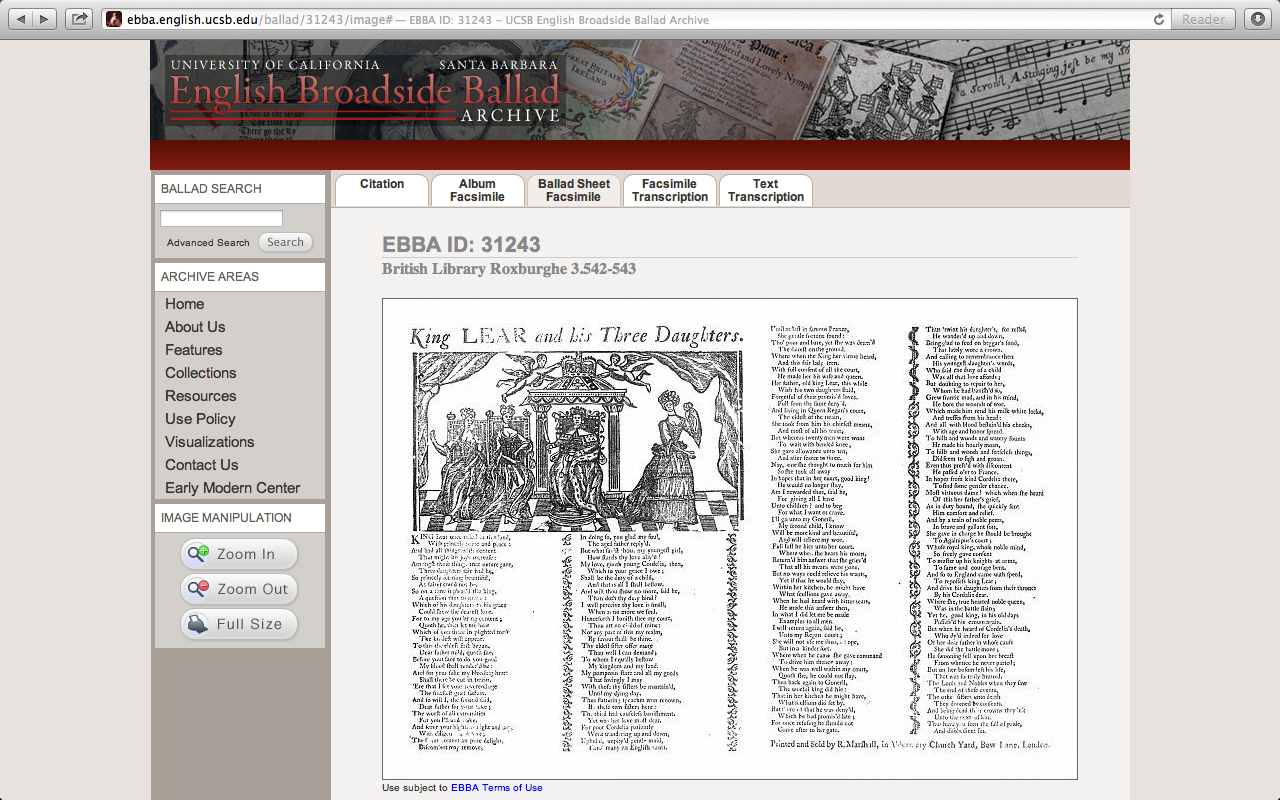The image size is (1280, 800).
Task: Open the Resources link
Action: click(x=201, y=396)
